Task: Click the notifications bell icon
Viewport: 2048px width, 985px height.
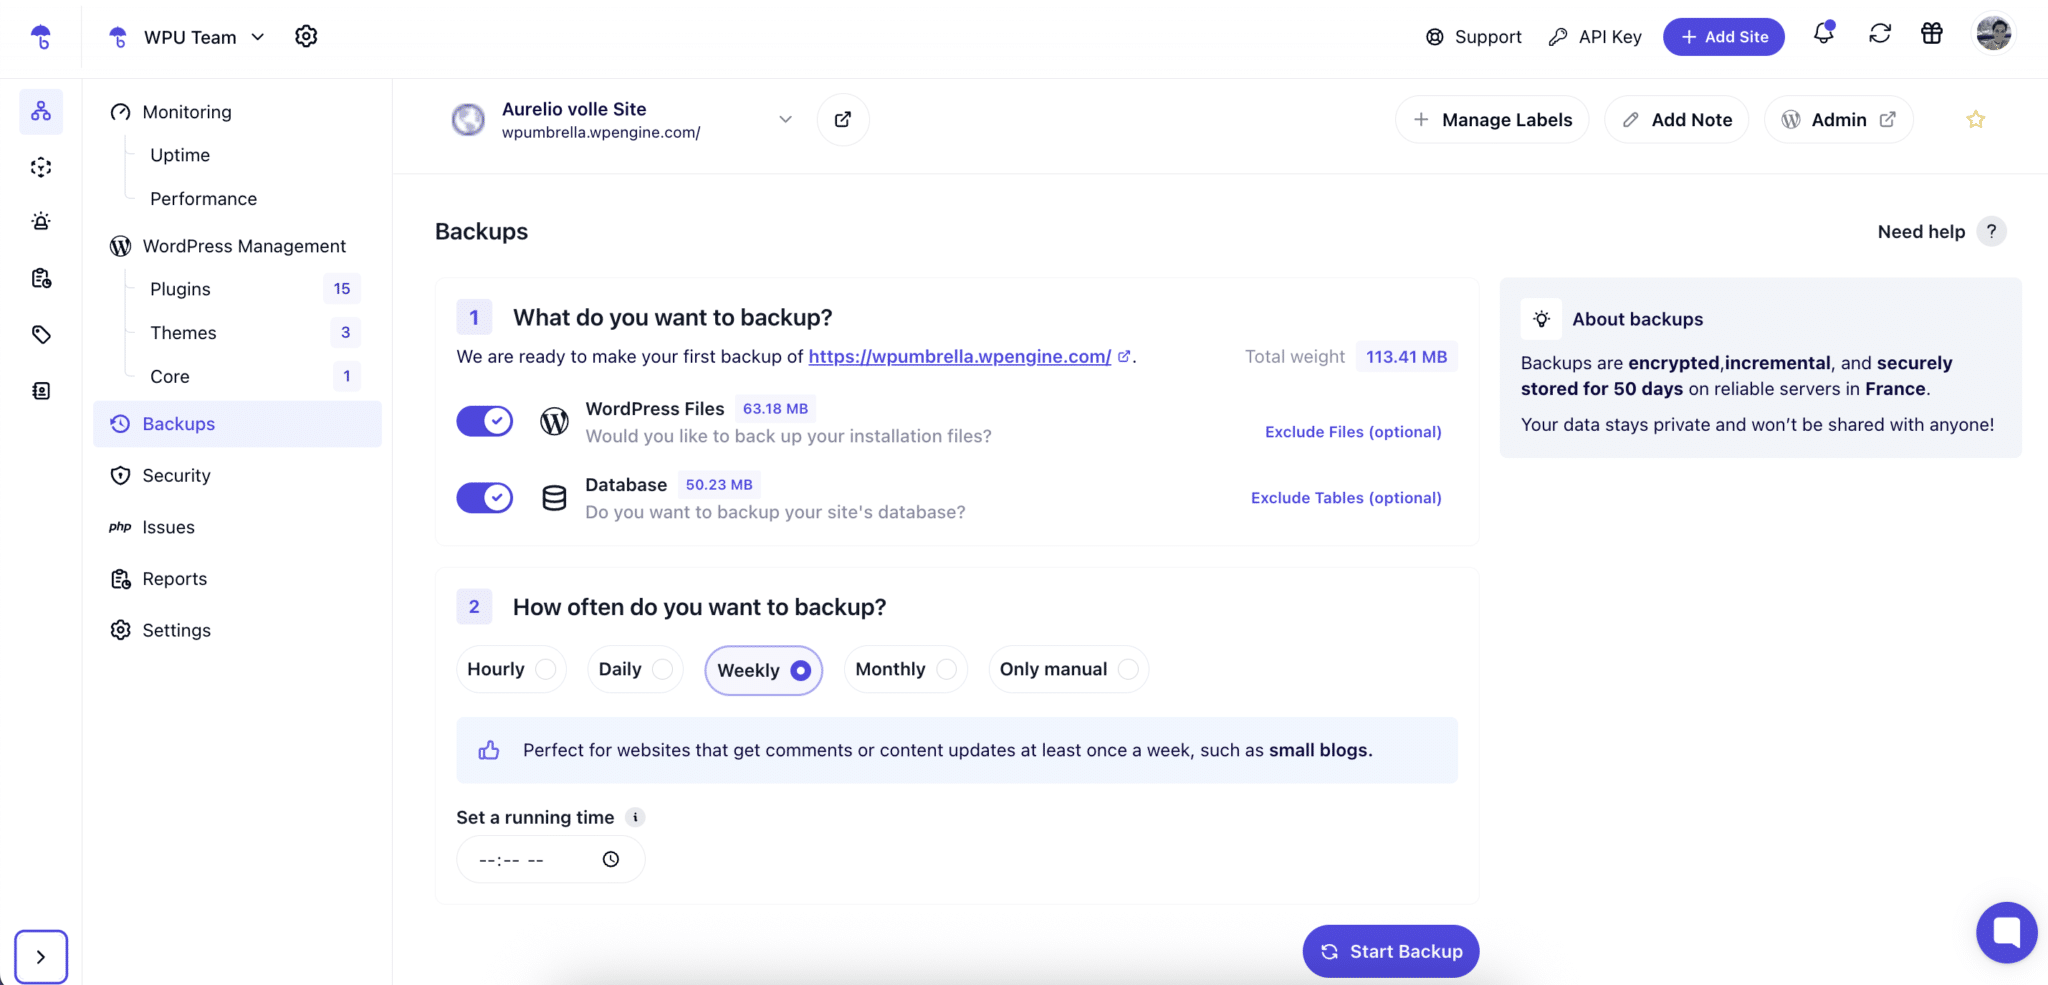Action: tap(1823, 34)
